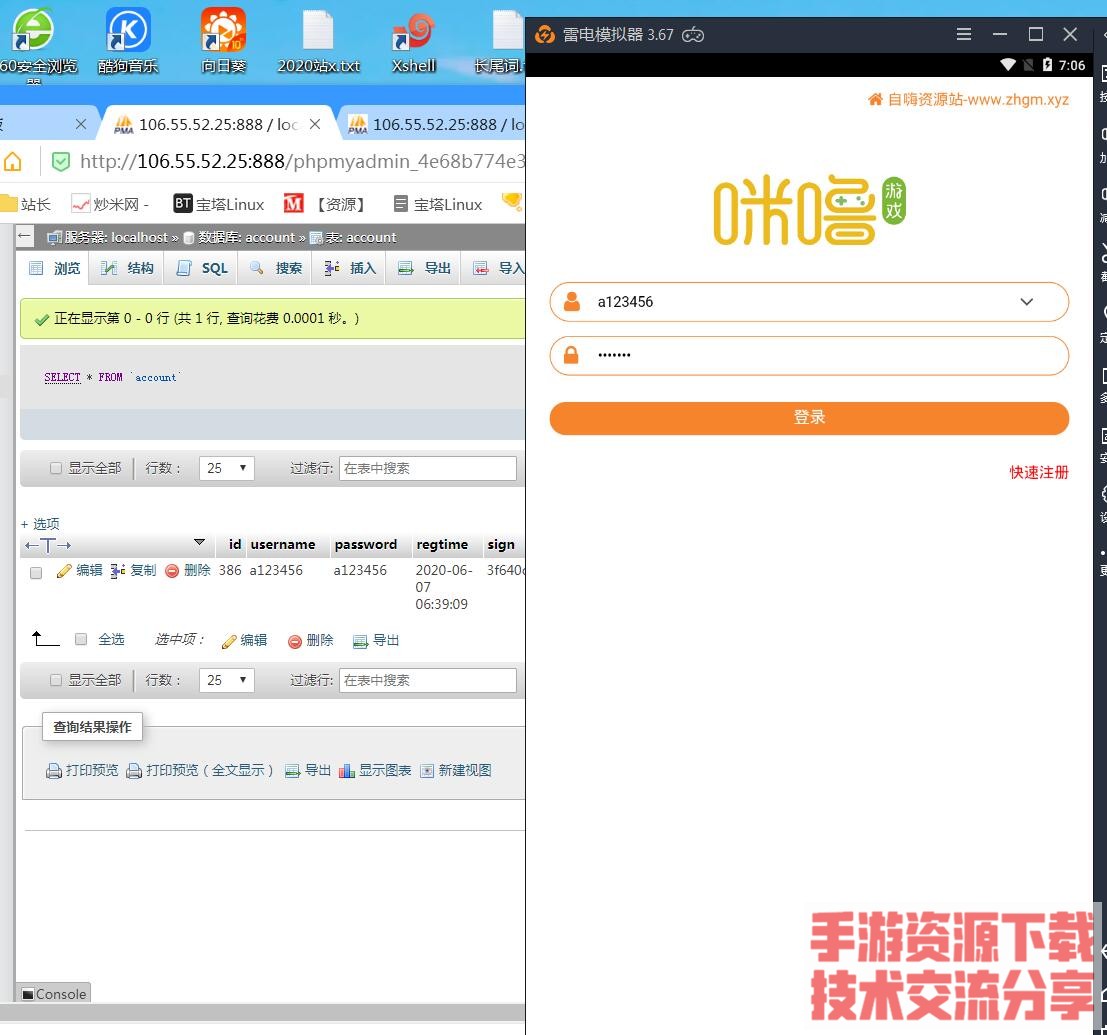1107x1035 pixels.
Task: Click the delete icon for the a123456 row
Action: point(172,571)
